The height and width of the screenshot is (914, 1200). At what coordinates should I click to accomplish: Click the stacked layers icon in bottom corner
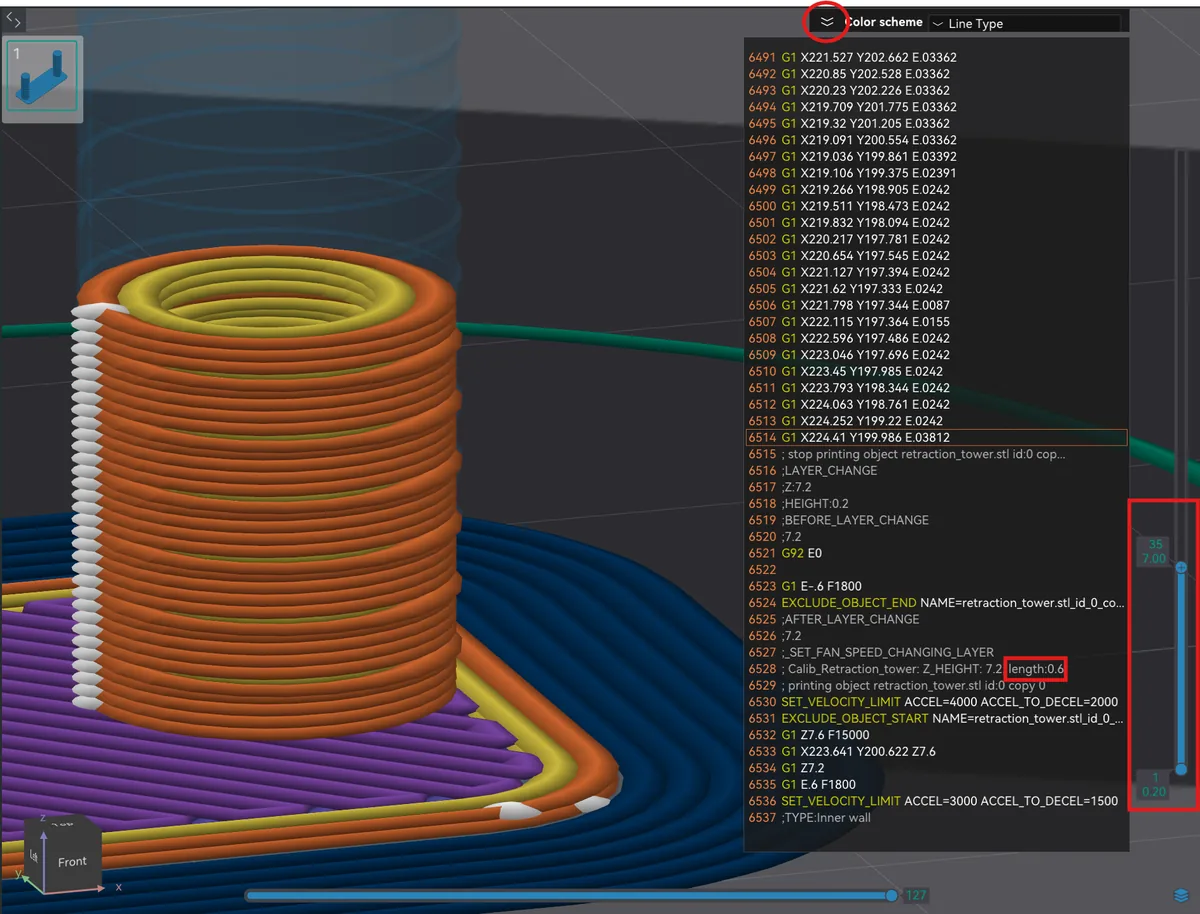coord(1182,895)
